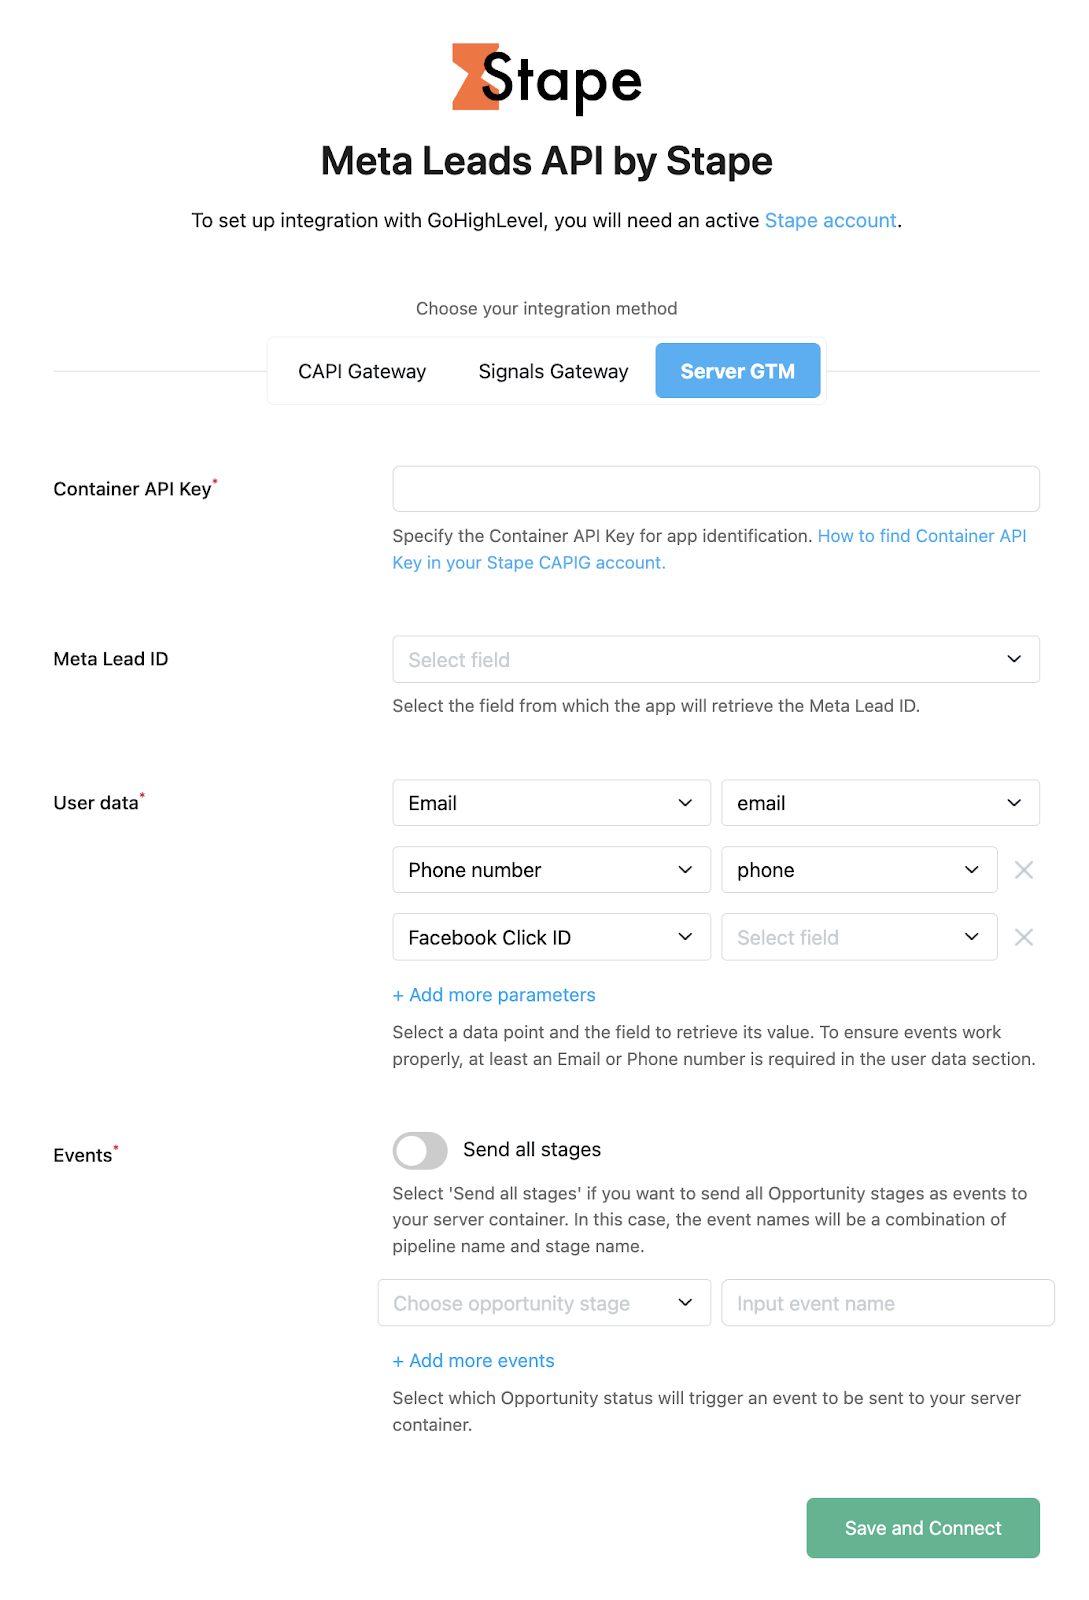Click the Save and Connect button
The width and height of the screenshot is (1089, 1600).
point(923,1528)
